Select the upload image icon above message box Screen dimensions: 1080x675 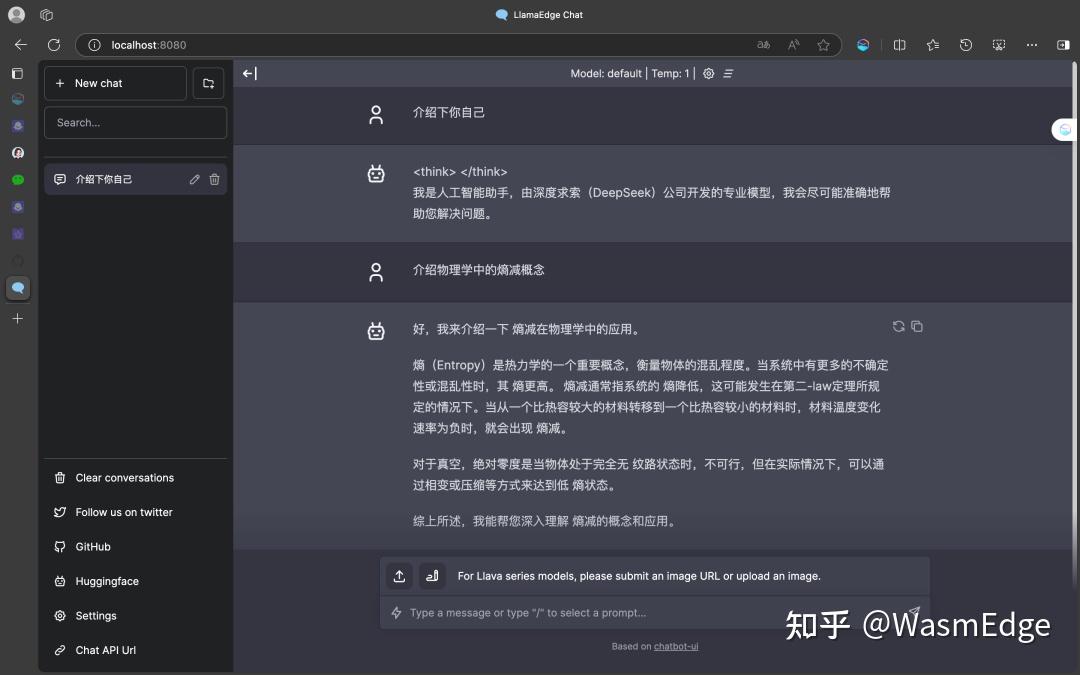pos(399,576)
